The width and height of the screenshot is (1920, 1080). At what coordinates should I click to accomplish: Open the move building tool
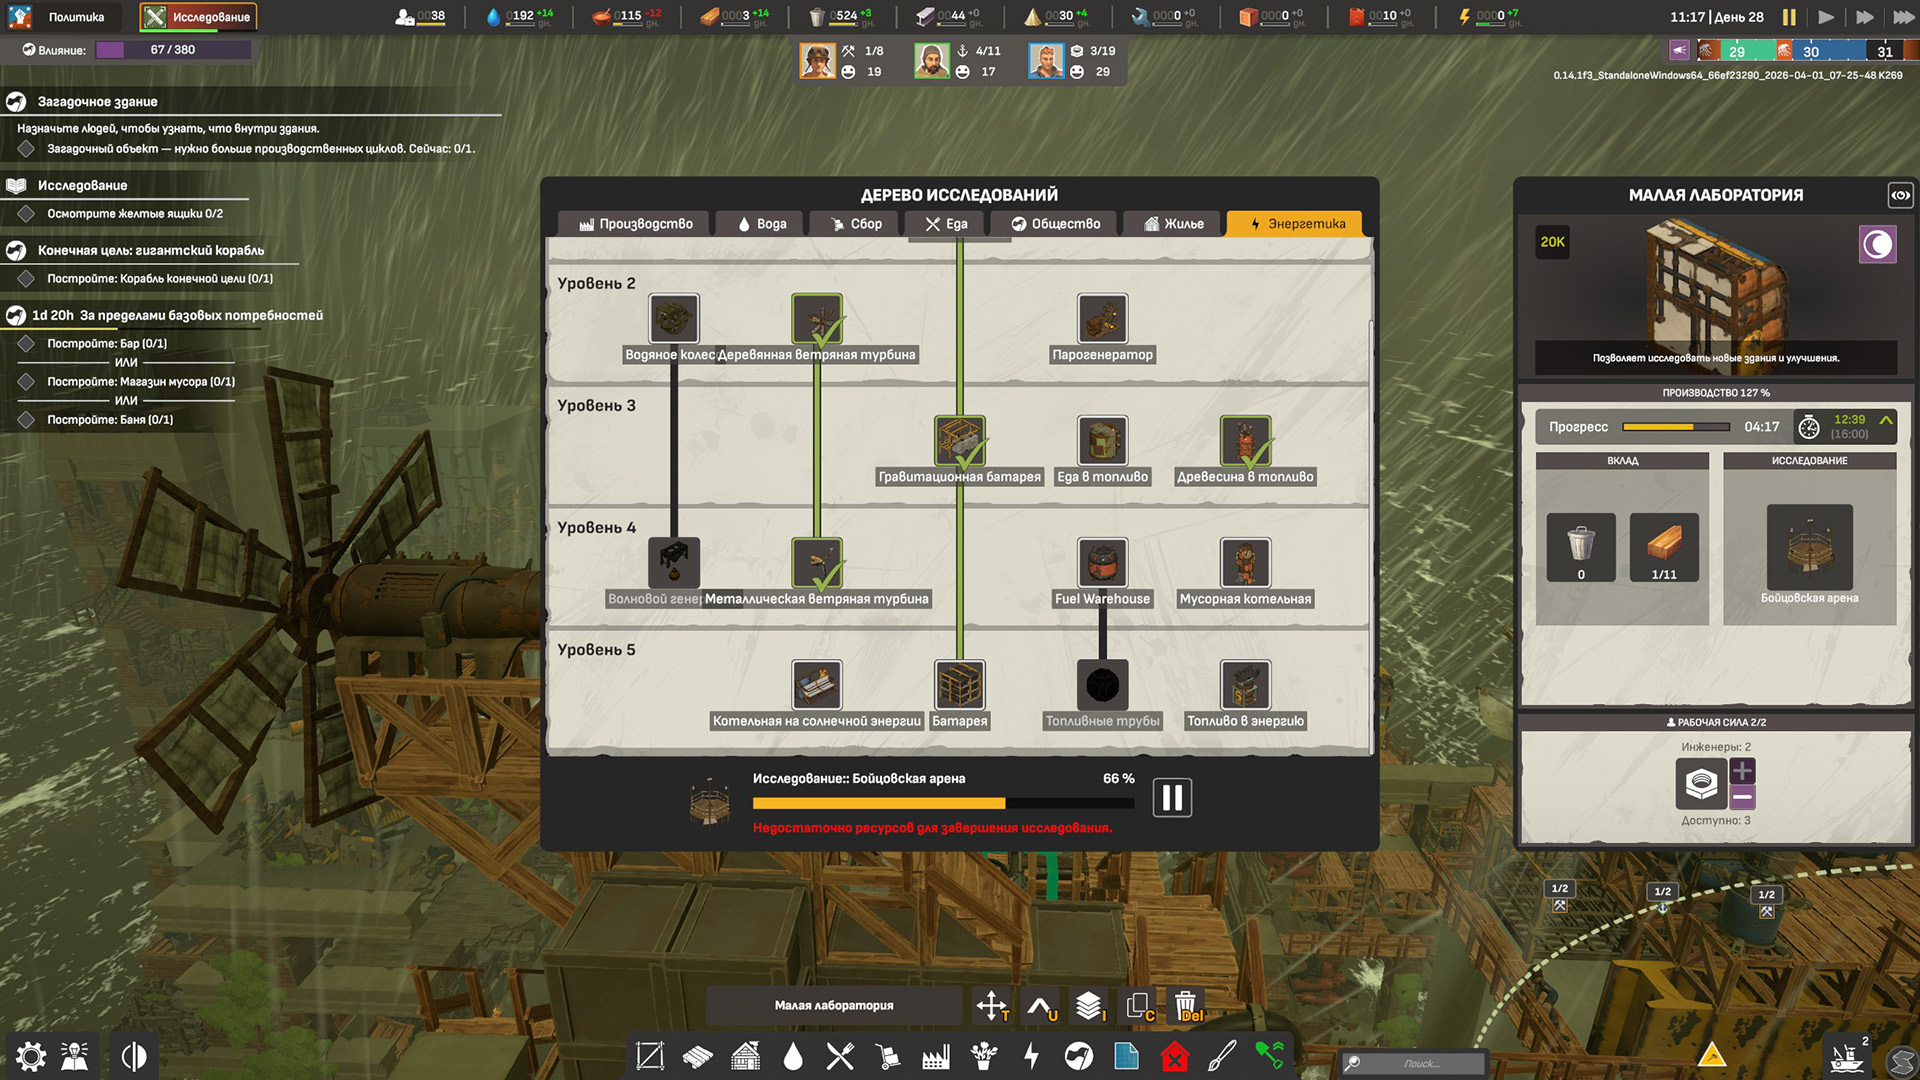click(x=992, y=1005)
